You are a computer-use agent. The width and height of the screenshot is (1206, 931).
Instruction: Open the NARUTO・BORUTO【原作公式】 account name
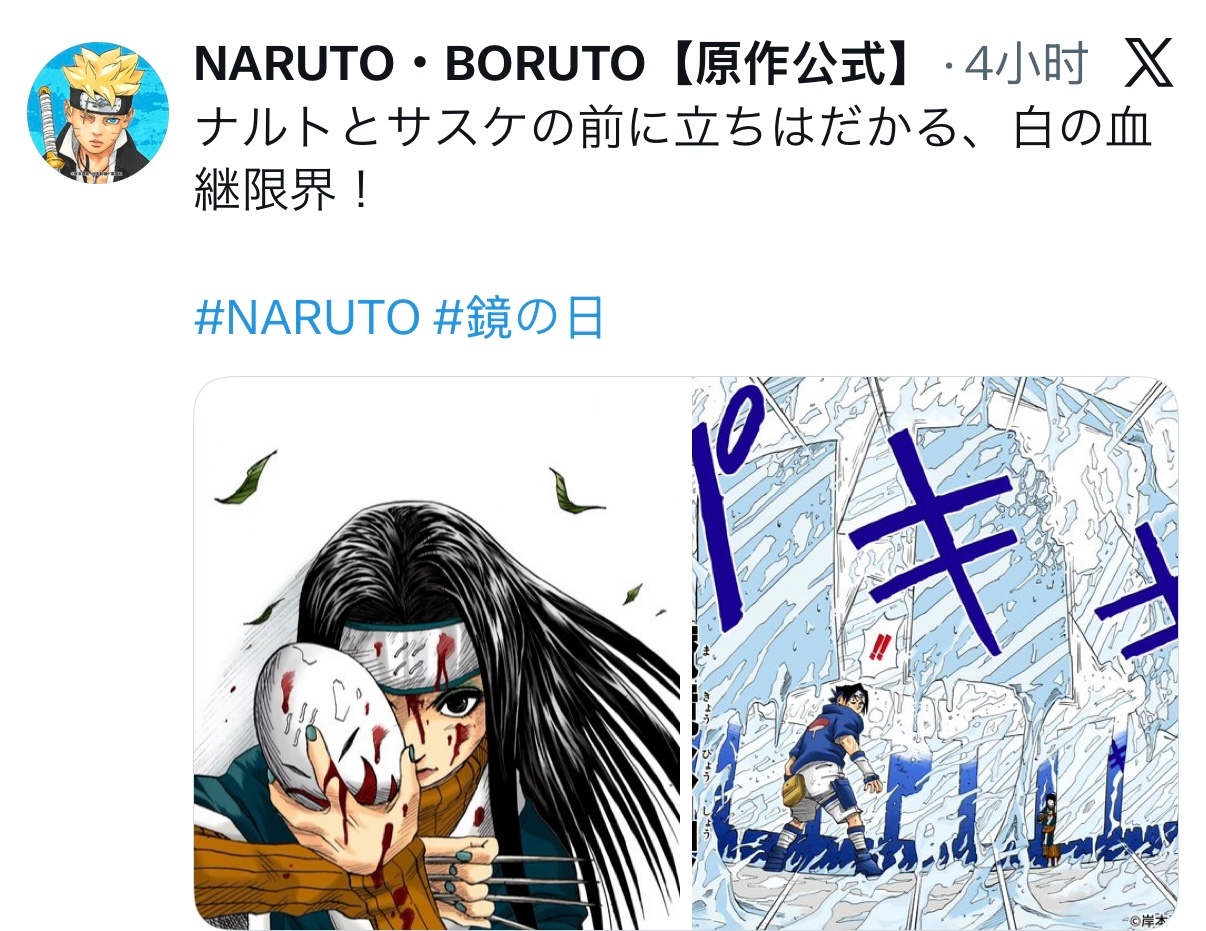[556, 66]
